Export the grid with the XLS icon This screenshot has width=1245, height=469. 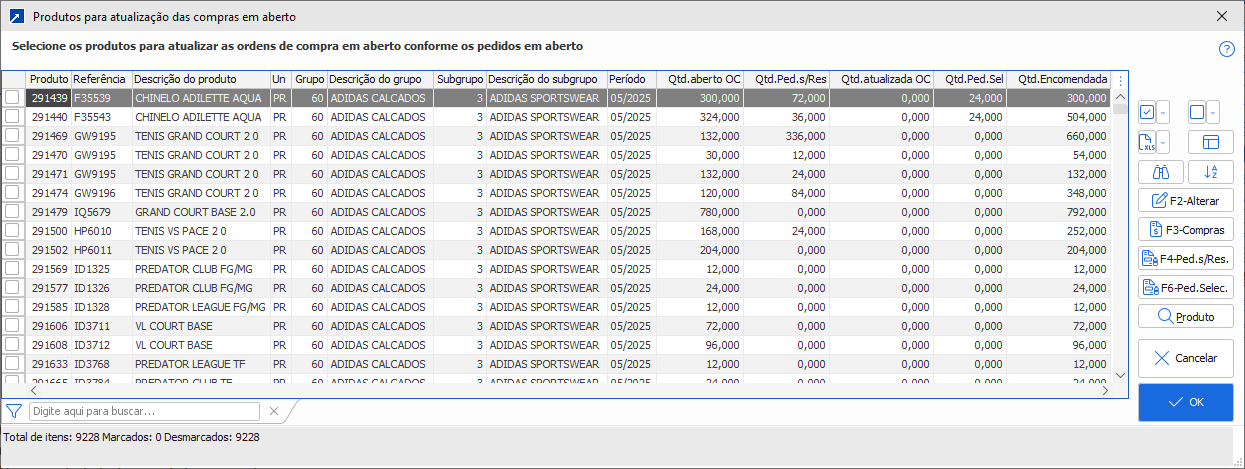(1148, 142)
